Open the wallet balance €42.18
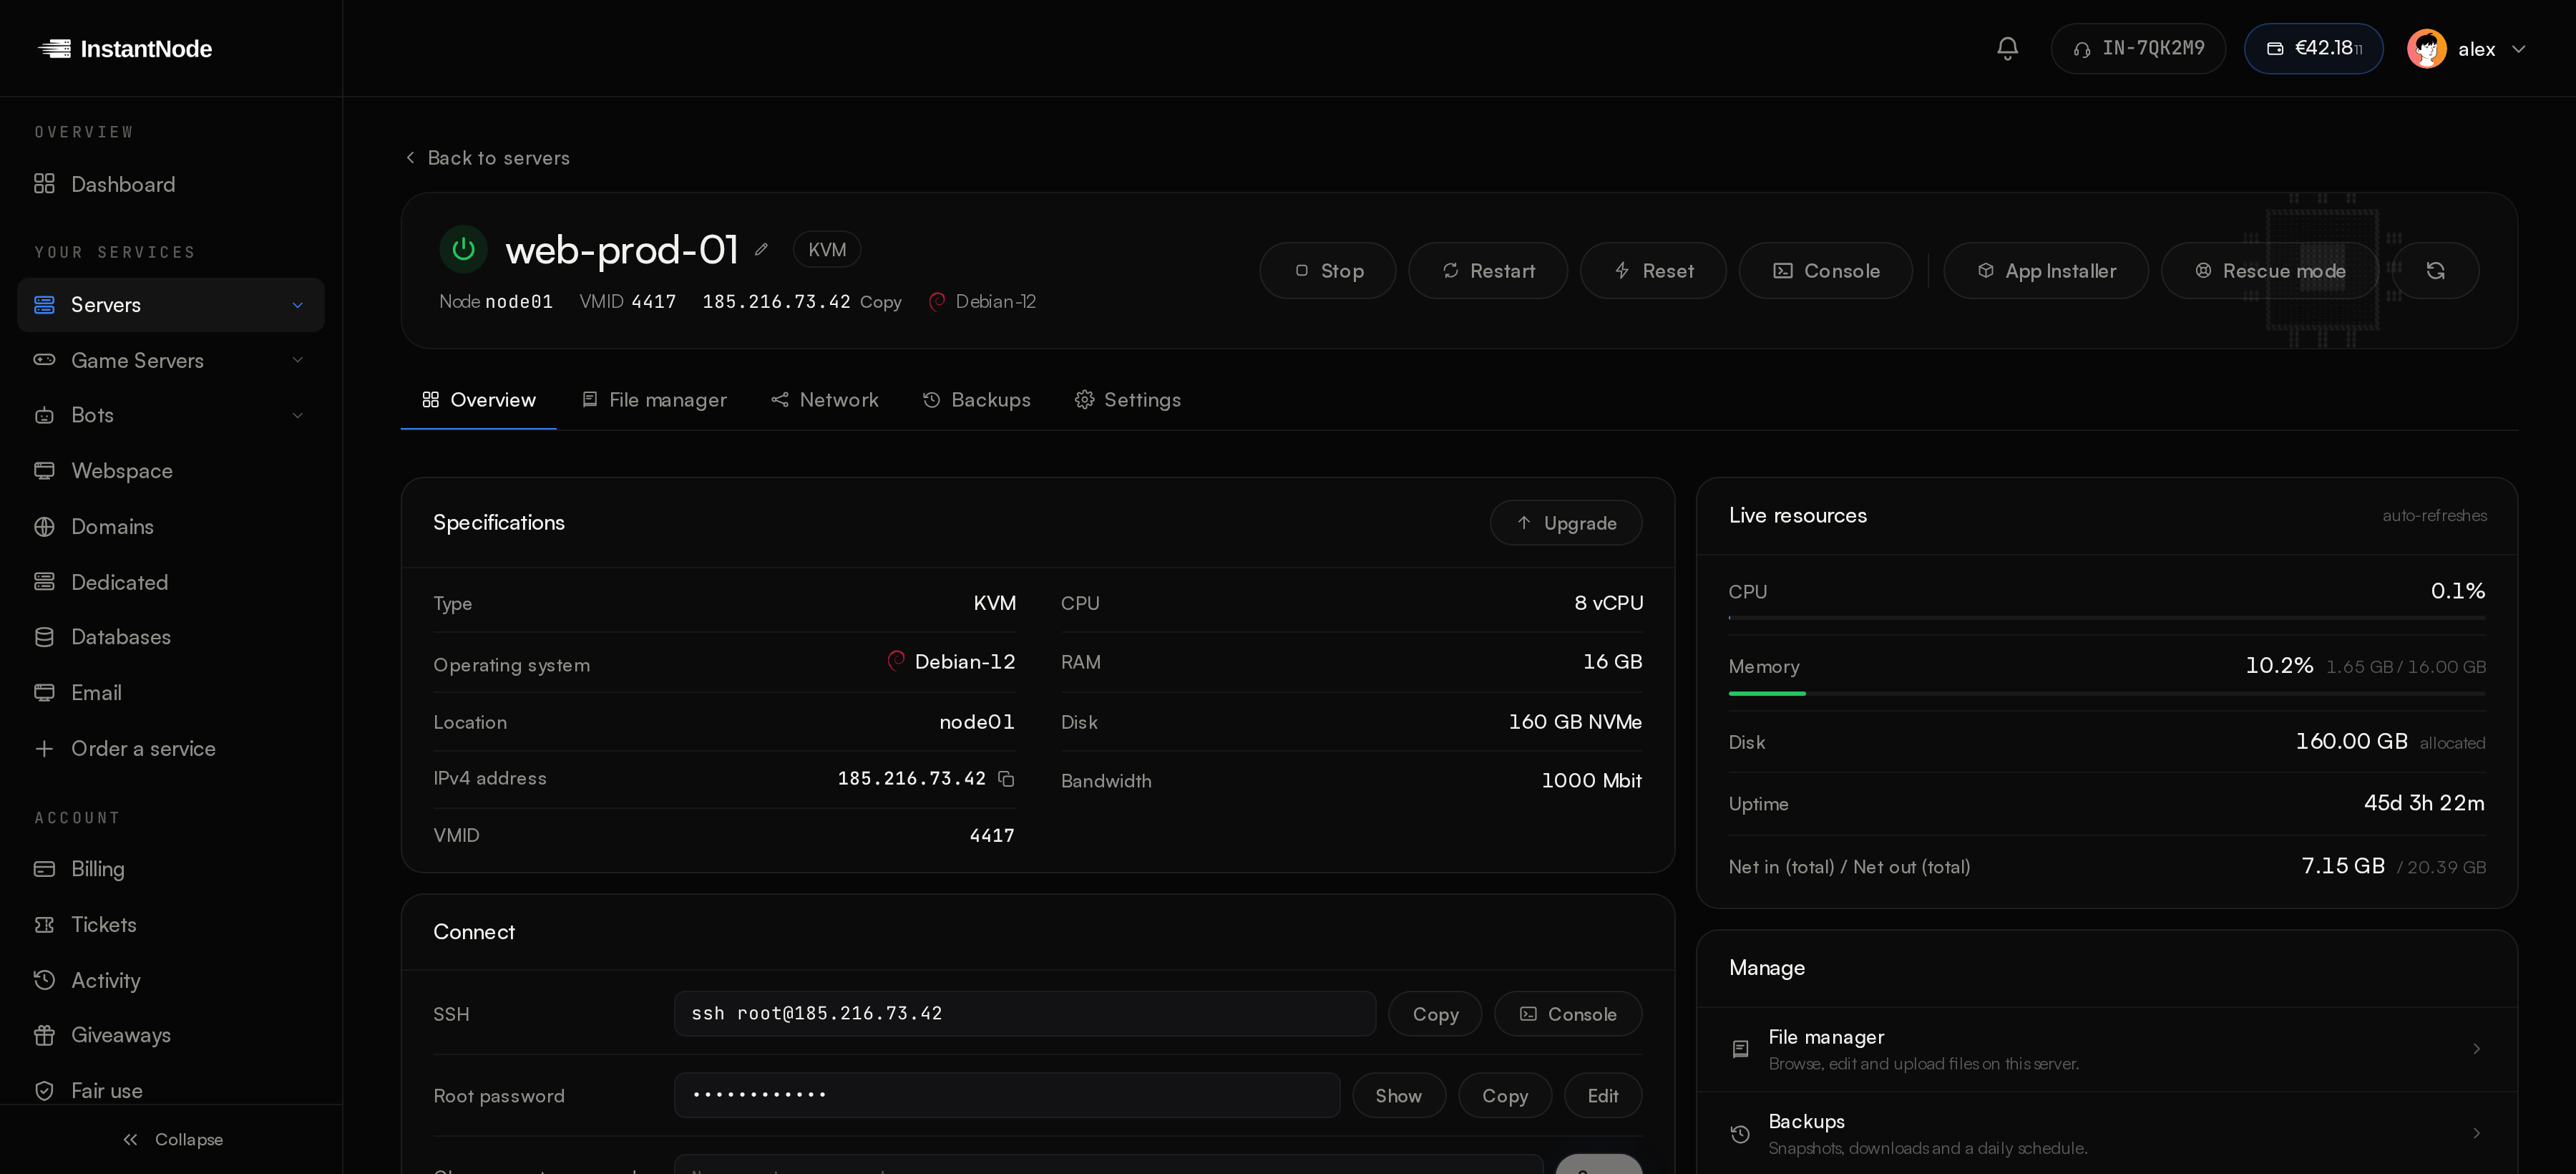 point(2313,48)
